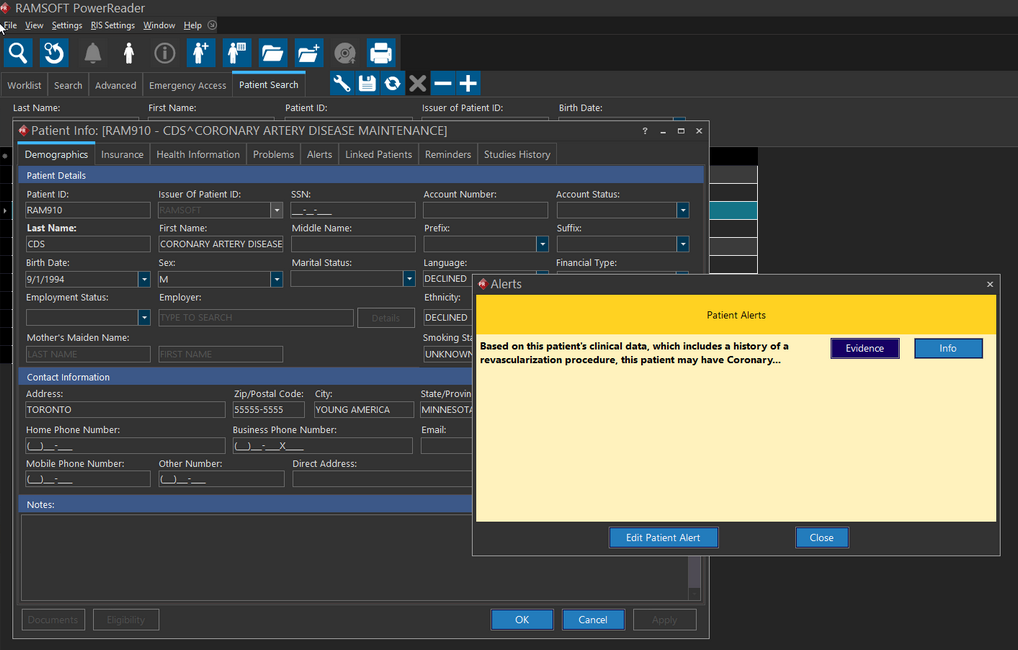The image size is (1018, 650).
Task: Click the floppy disk save icon
Action: pyautogui.click(x=367, y=84)
